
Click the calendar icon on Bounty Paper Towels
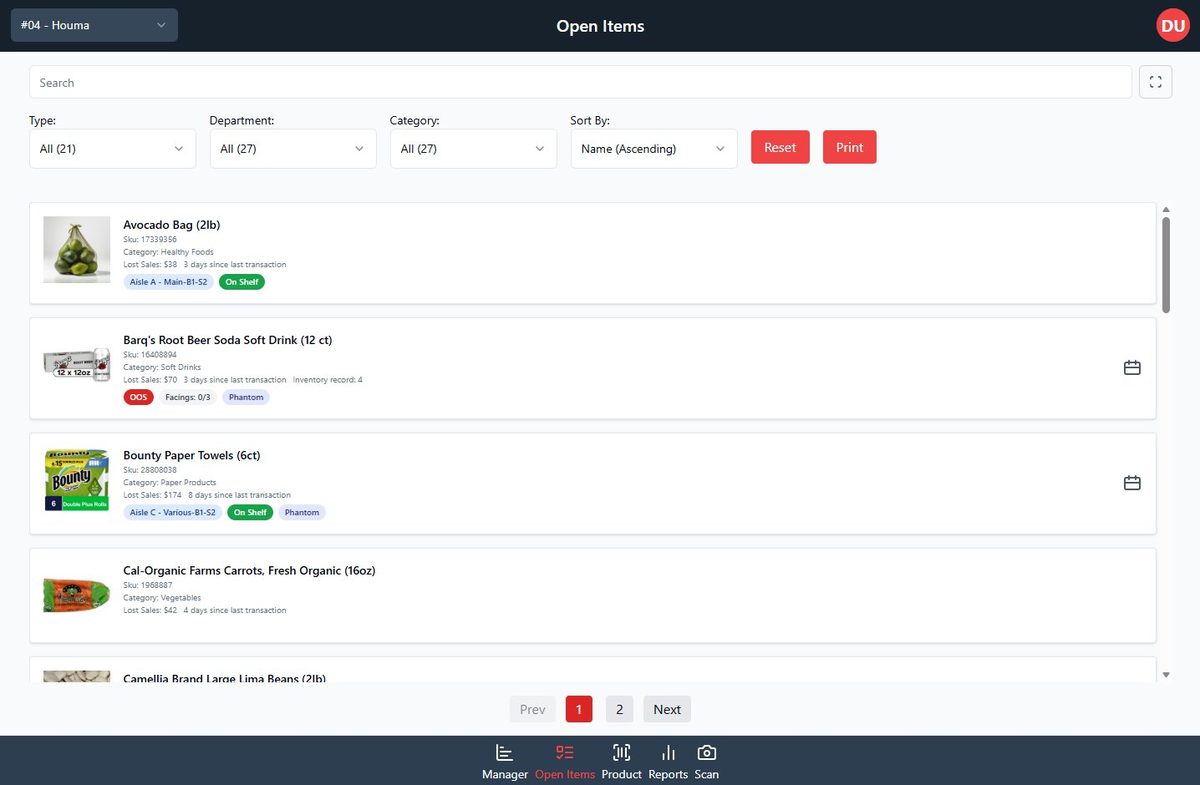1131,482
